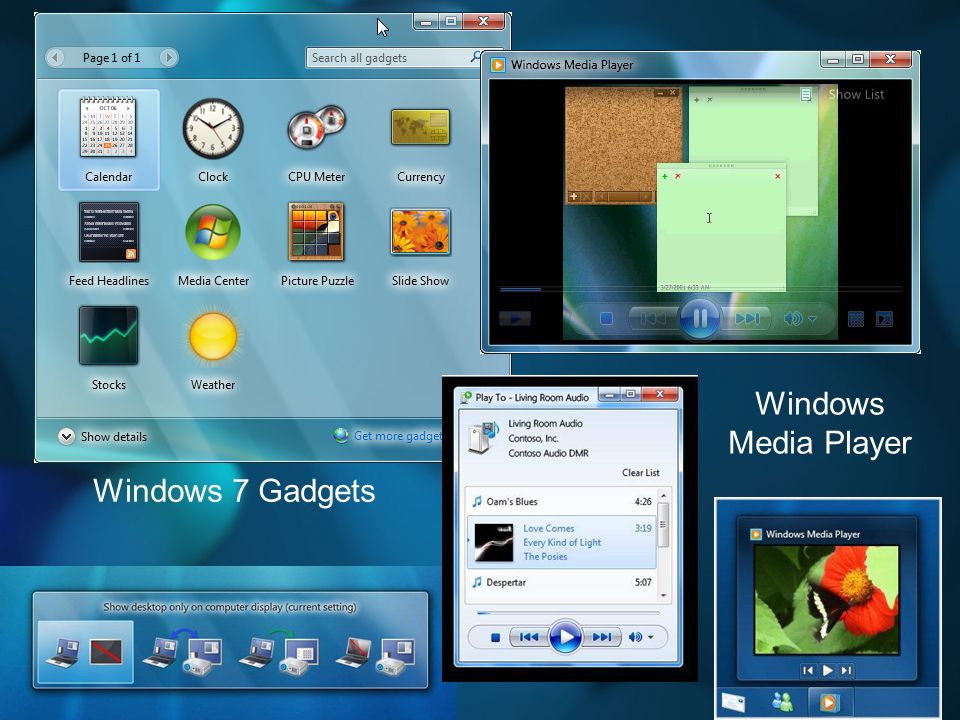Image resolution: width=960 pixels, height=720 pixels.
Task: Choose the Slide Show gadget
Action: (x=421, y=244)
